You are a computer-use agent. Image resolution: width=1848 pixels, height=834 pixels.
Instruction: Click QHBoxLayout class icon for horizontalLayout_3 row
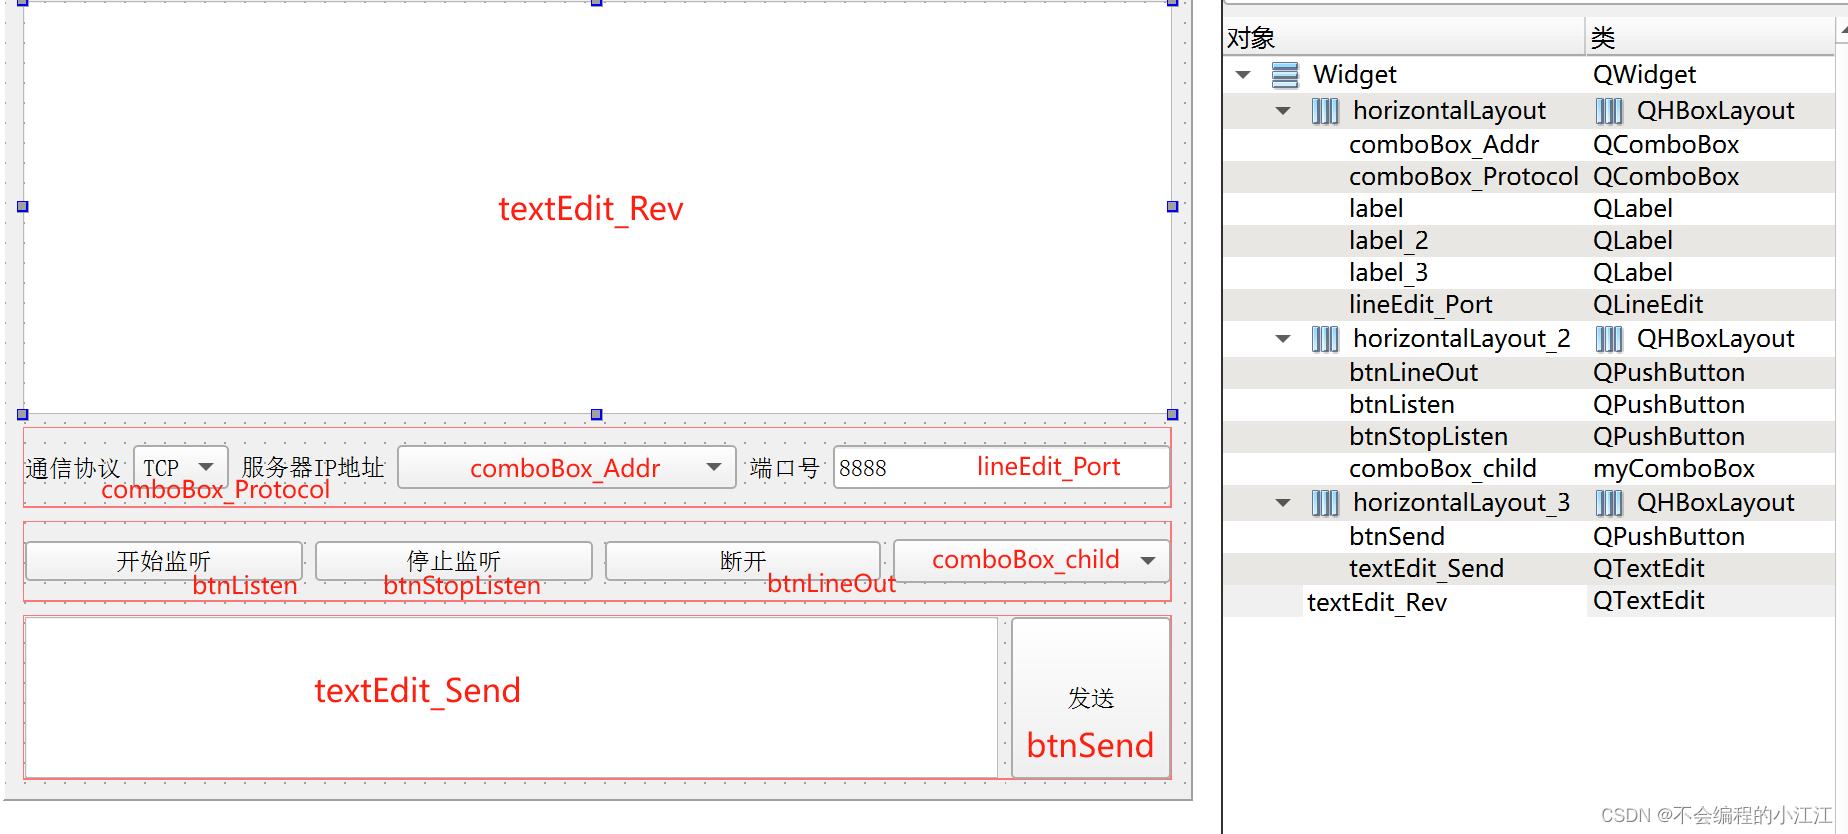(x=1609, y=503)
